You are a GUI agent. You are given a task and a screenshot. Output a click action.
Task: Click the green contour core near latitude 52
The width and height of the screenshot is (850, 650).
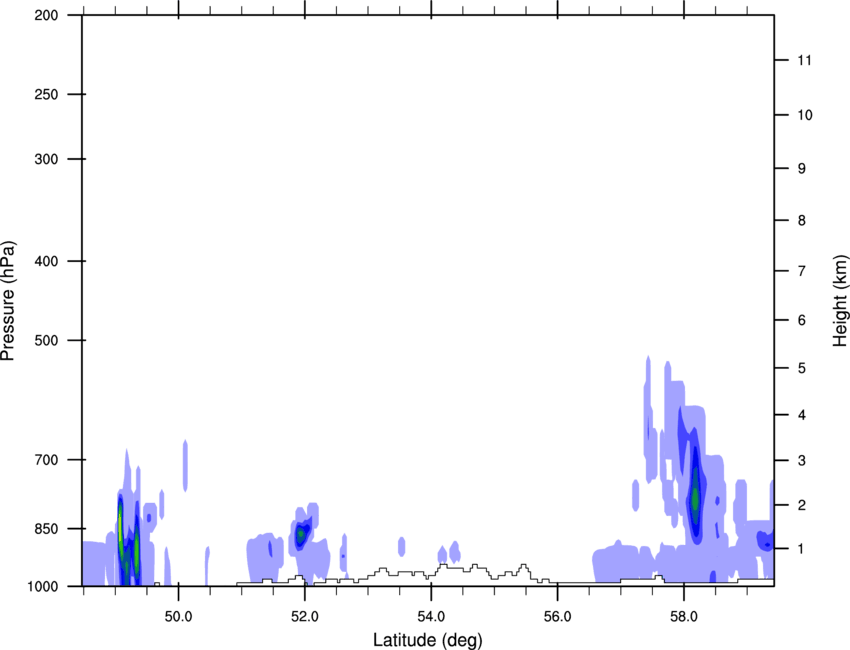tap(300, 535)
